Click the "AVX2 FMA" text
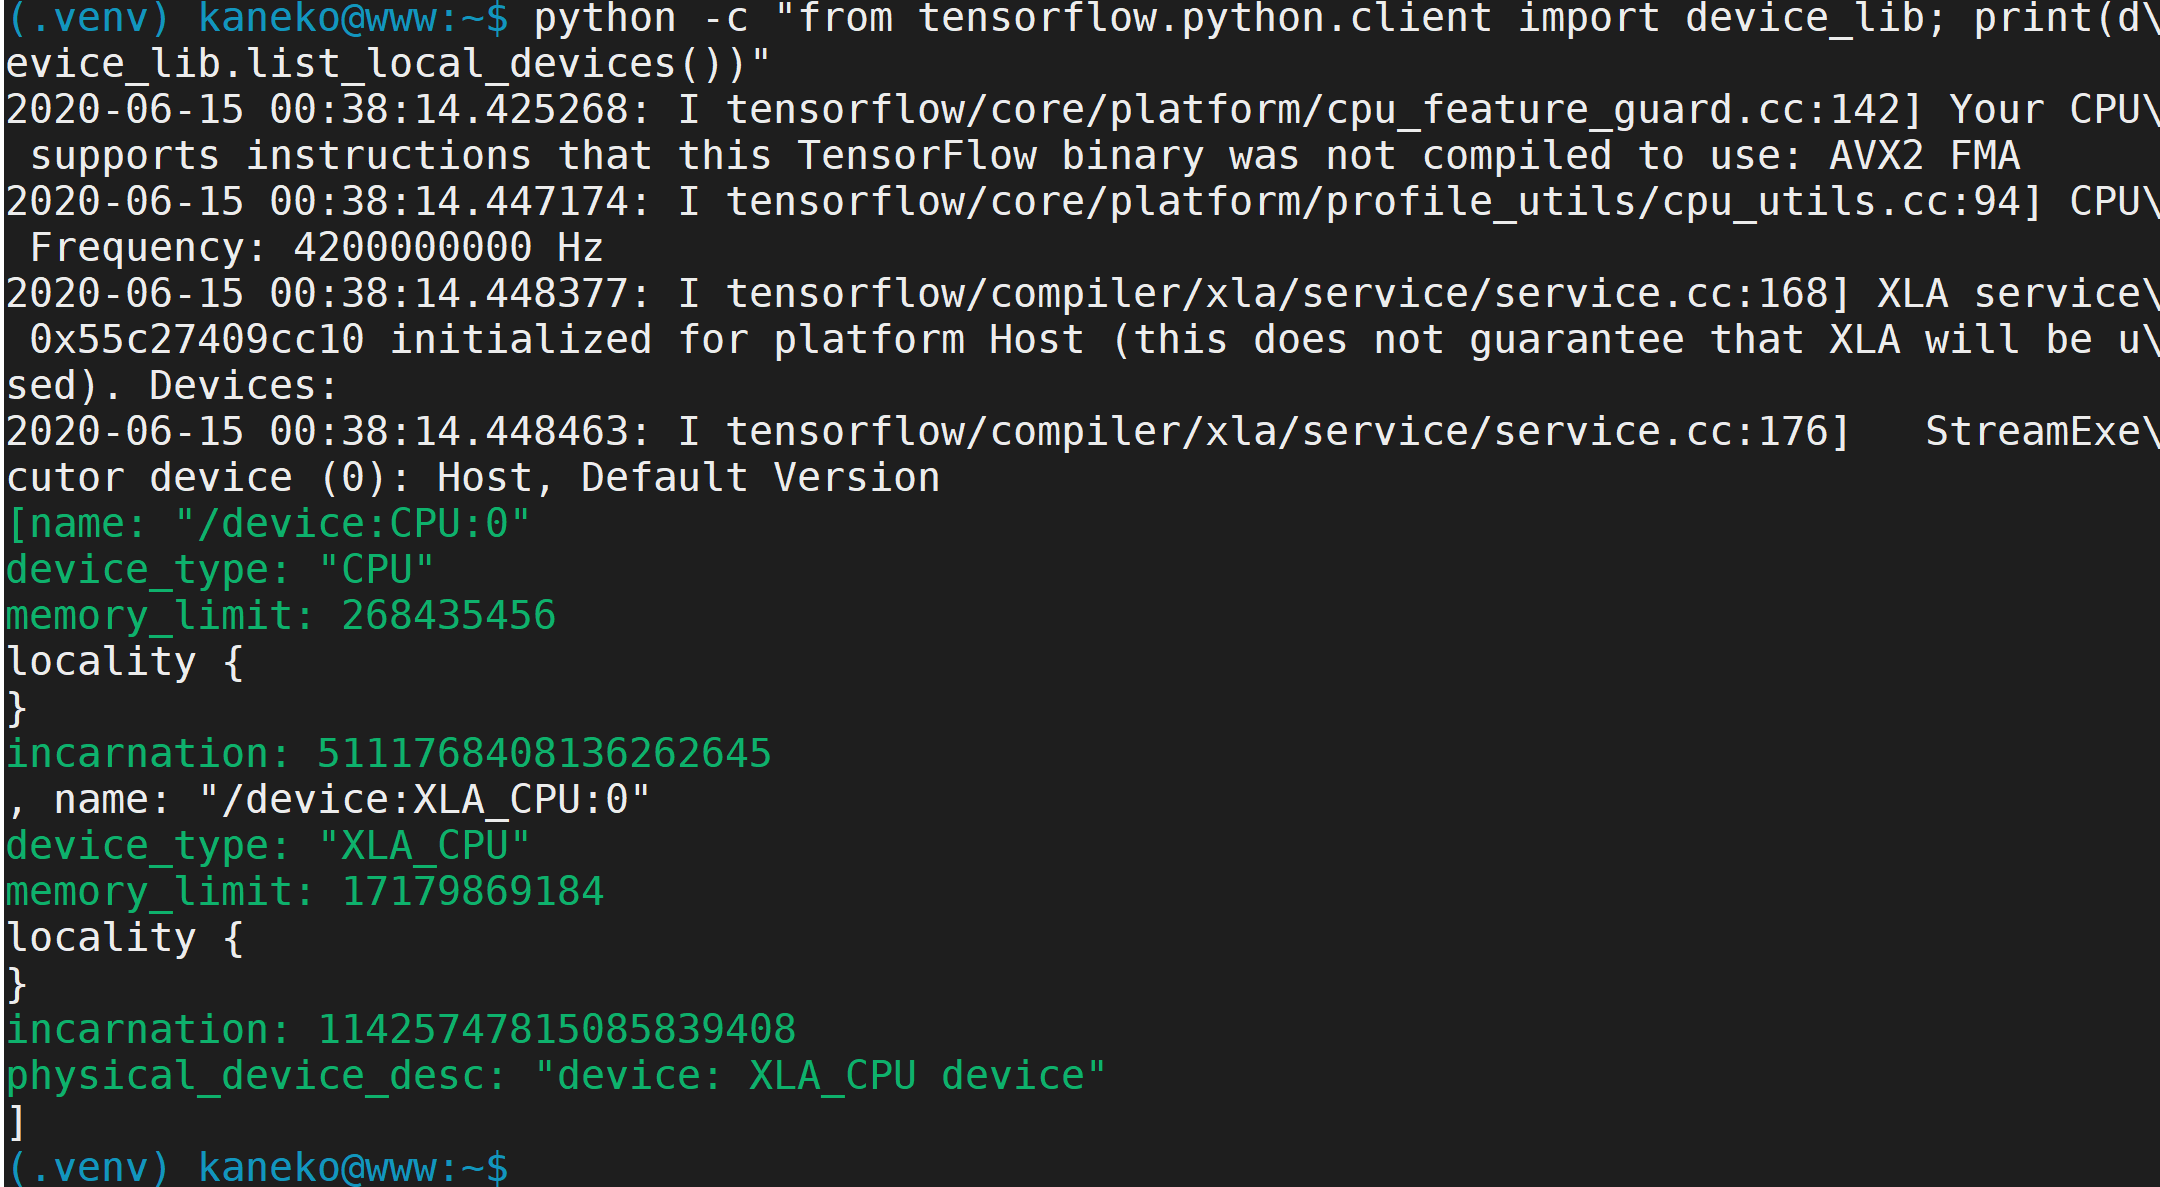This screenshot has width=2160, height=1187. 1924,155
